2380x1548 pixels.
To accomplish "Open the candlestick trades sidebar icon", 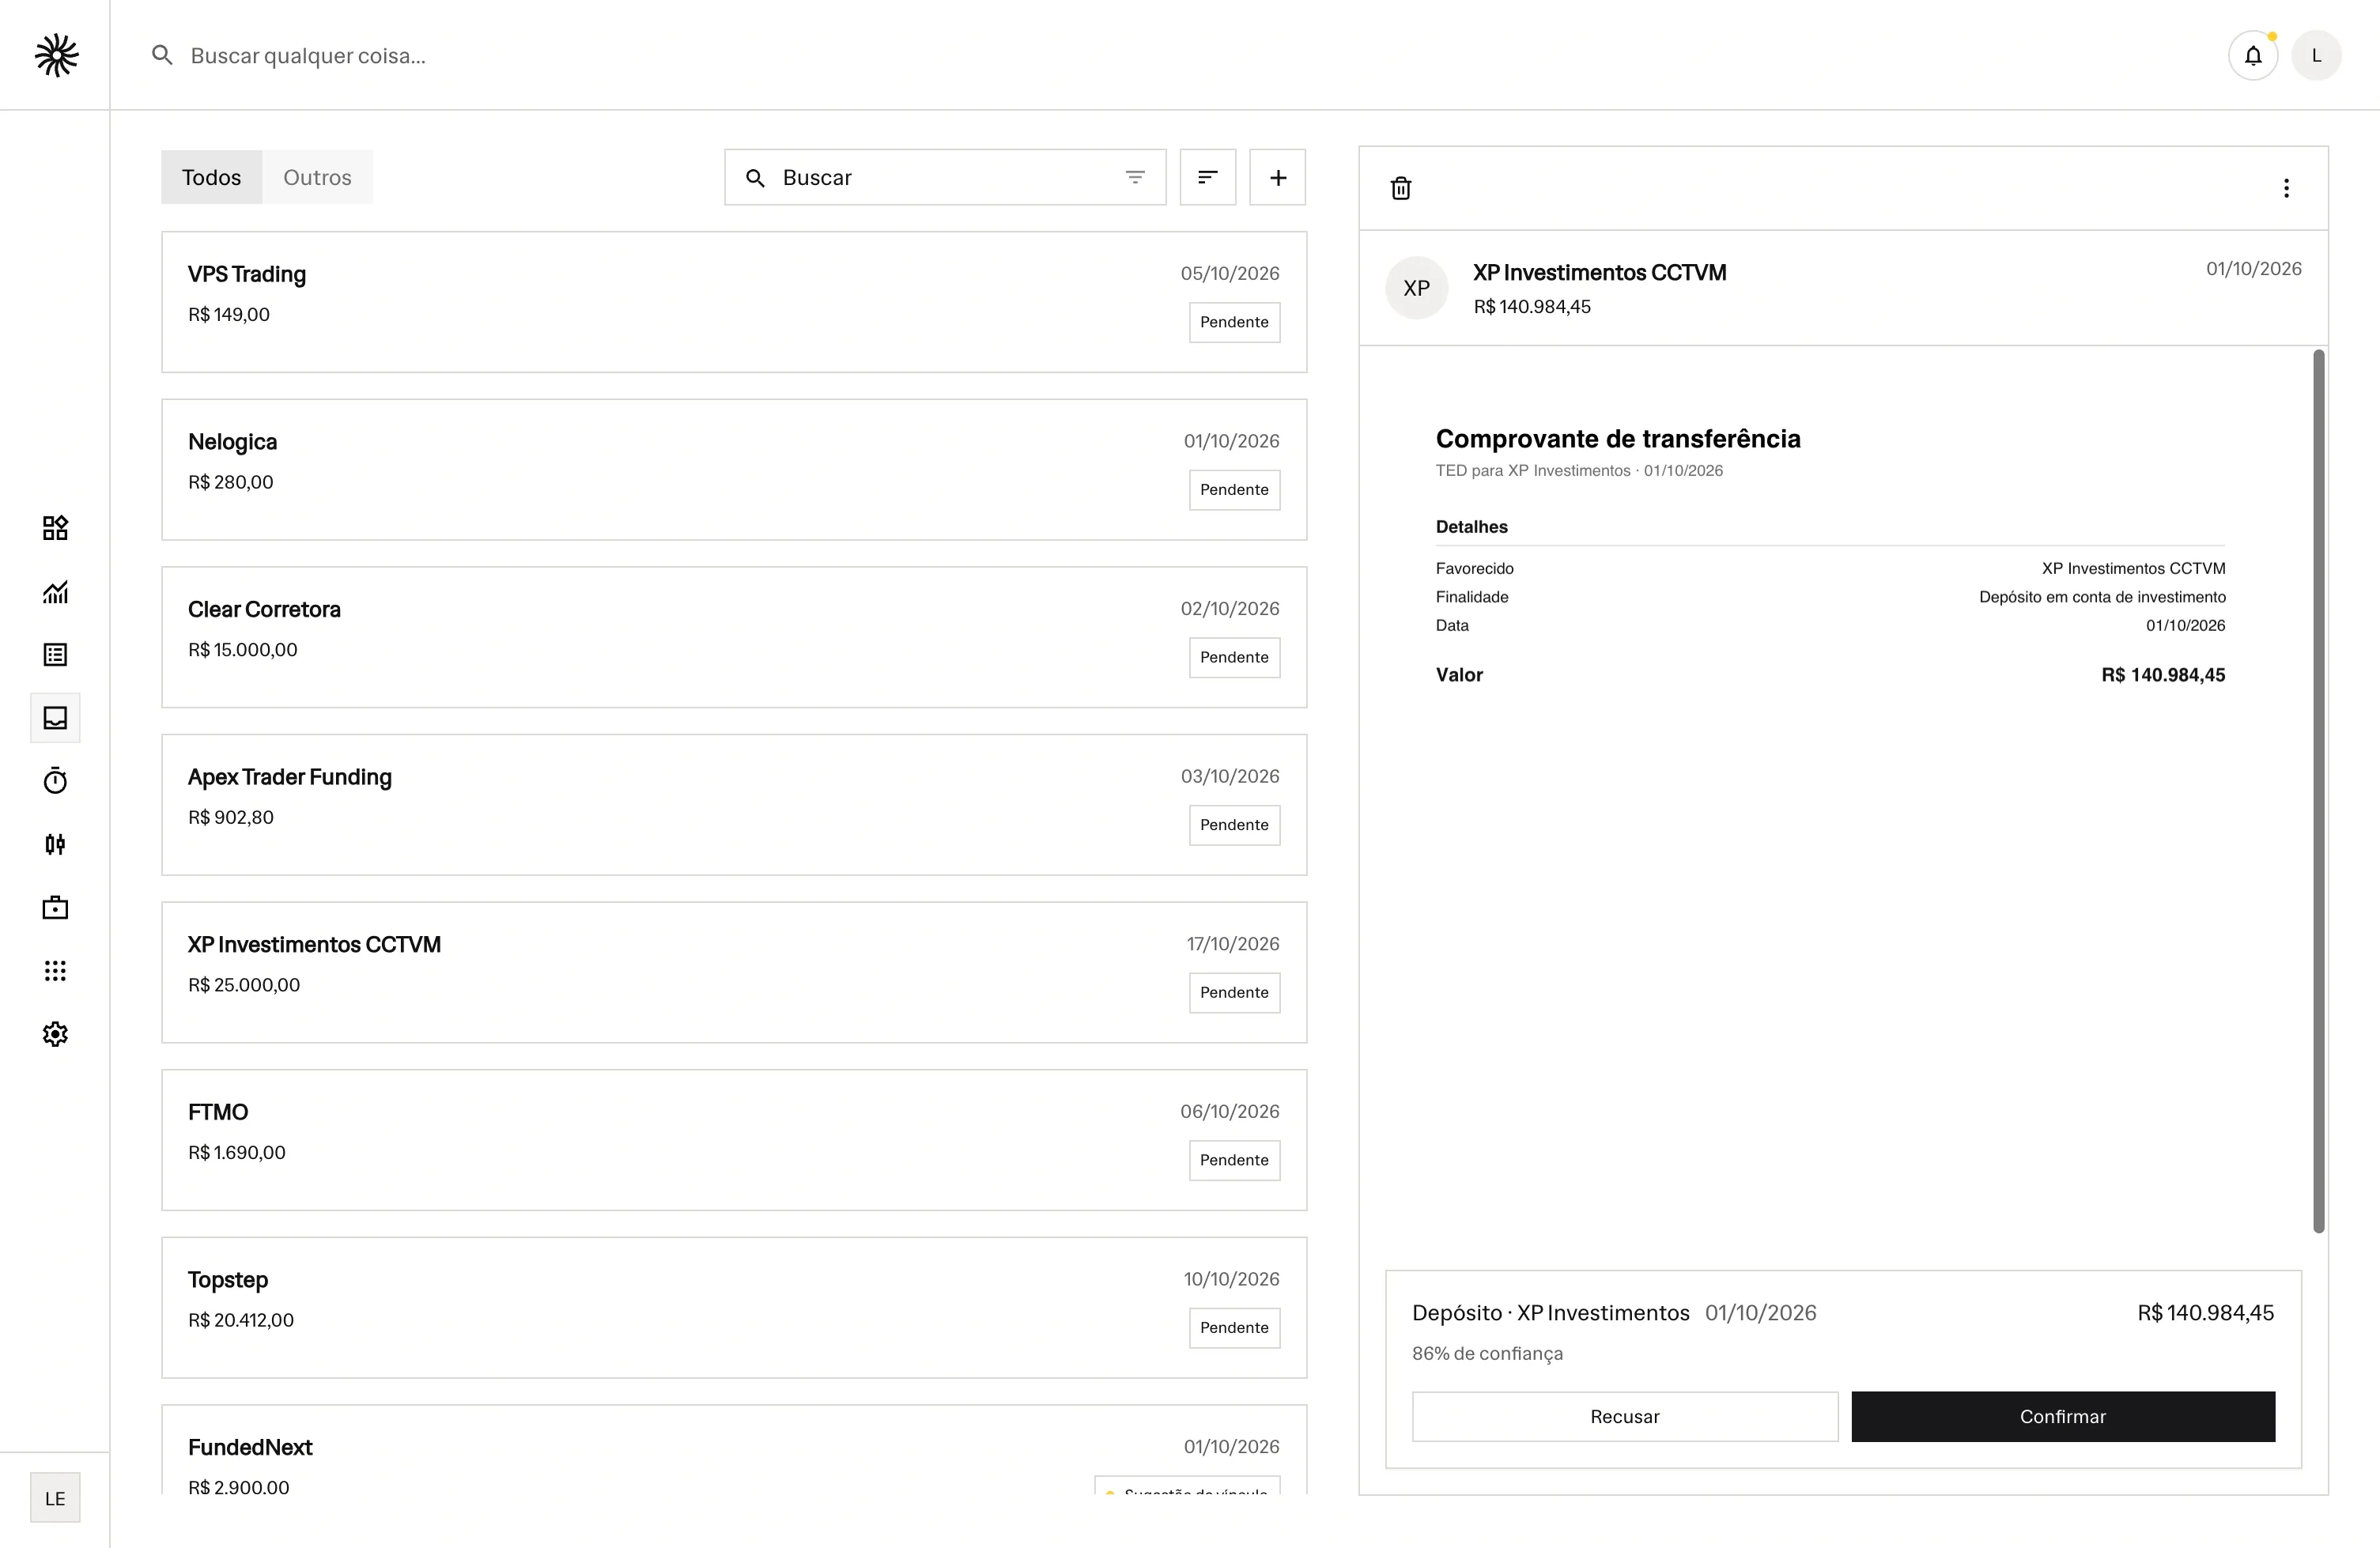I will coord(55,844).
